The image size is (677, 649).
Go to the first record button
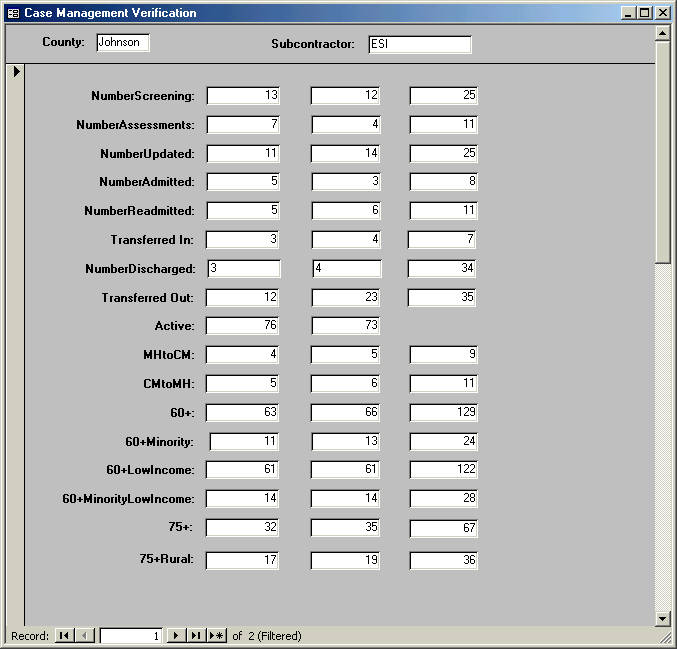(64, 636)
